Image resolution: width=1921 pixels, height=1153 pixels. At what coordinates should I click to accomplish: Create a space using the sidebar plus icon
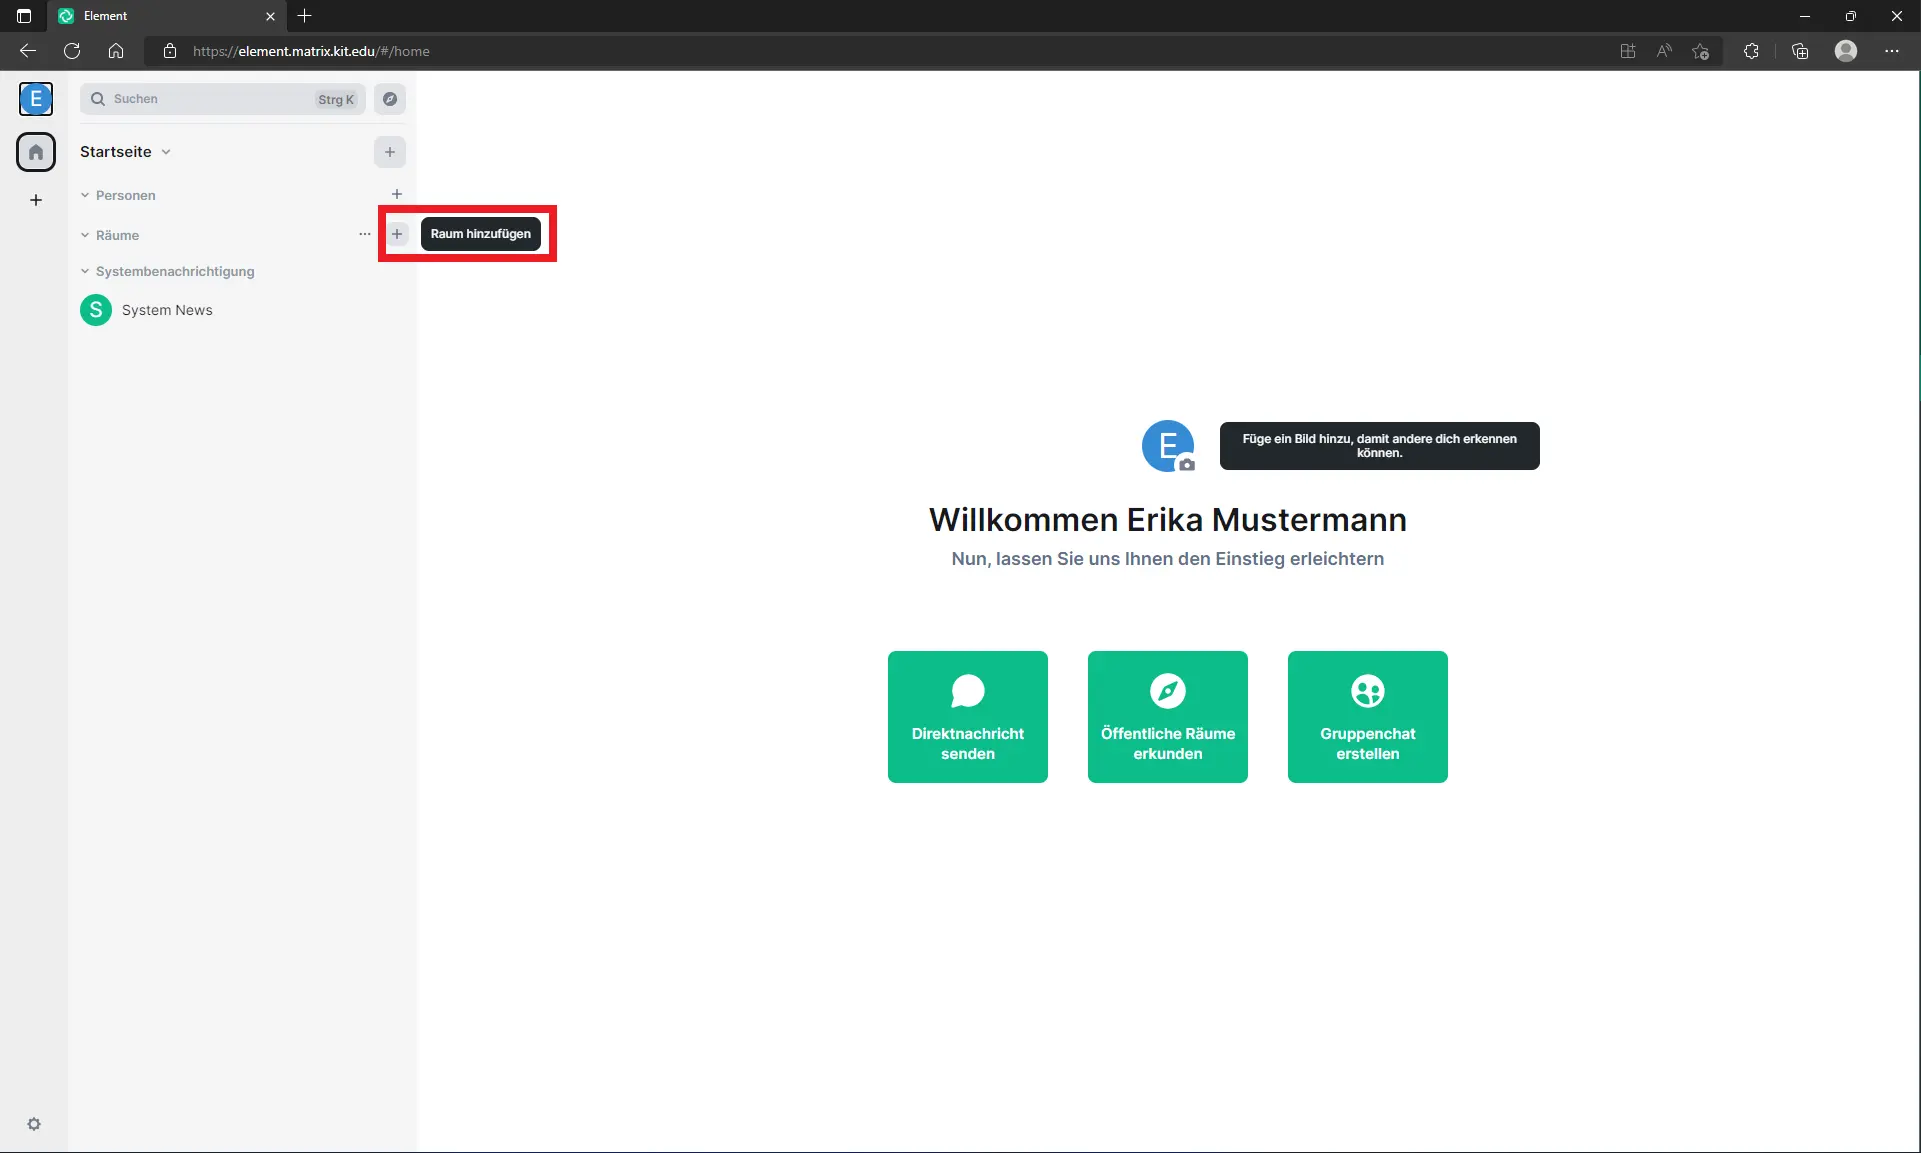tap(36, 200)
